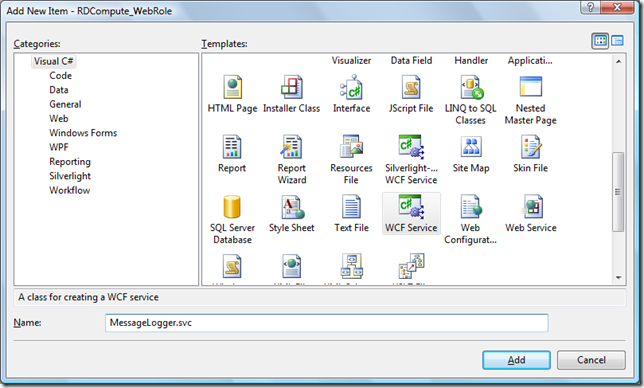The width and height of the screenshot is (644, 388).
Task: Switch templates to large icons view
Action: 600,41
